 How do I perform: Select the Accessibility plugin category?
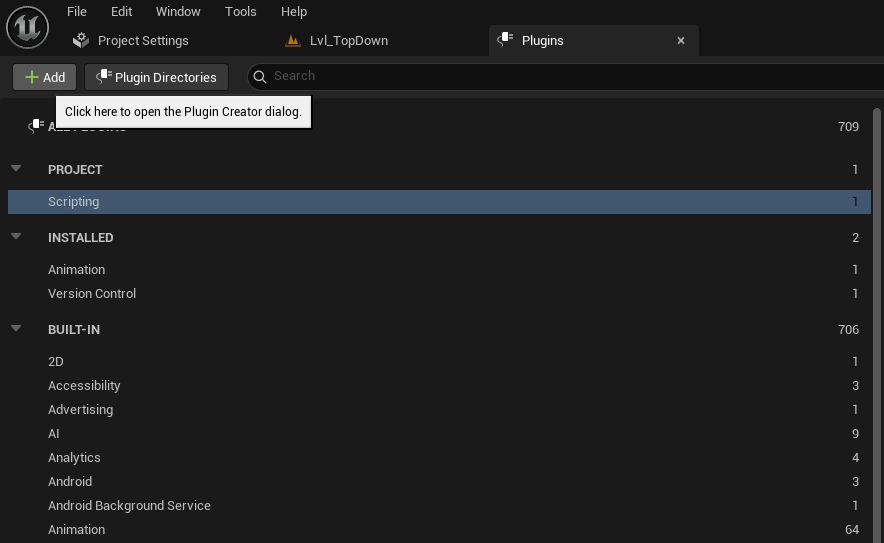pyautogui.click(x=84, y=386)
